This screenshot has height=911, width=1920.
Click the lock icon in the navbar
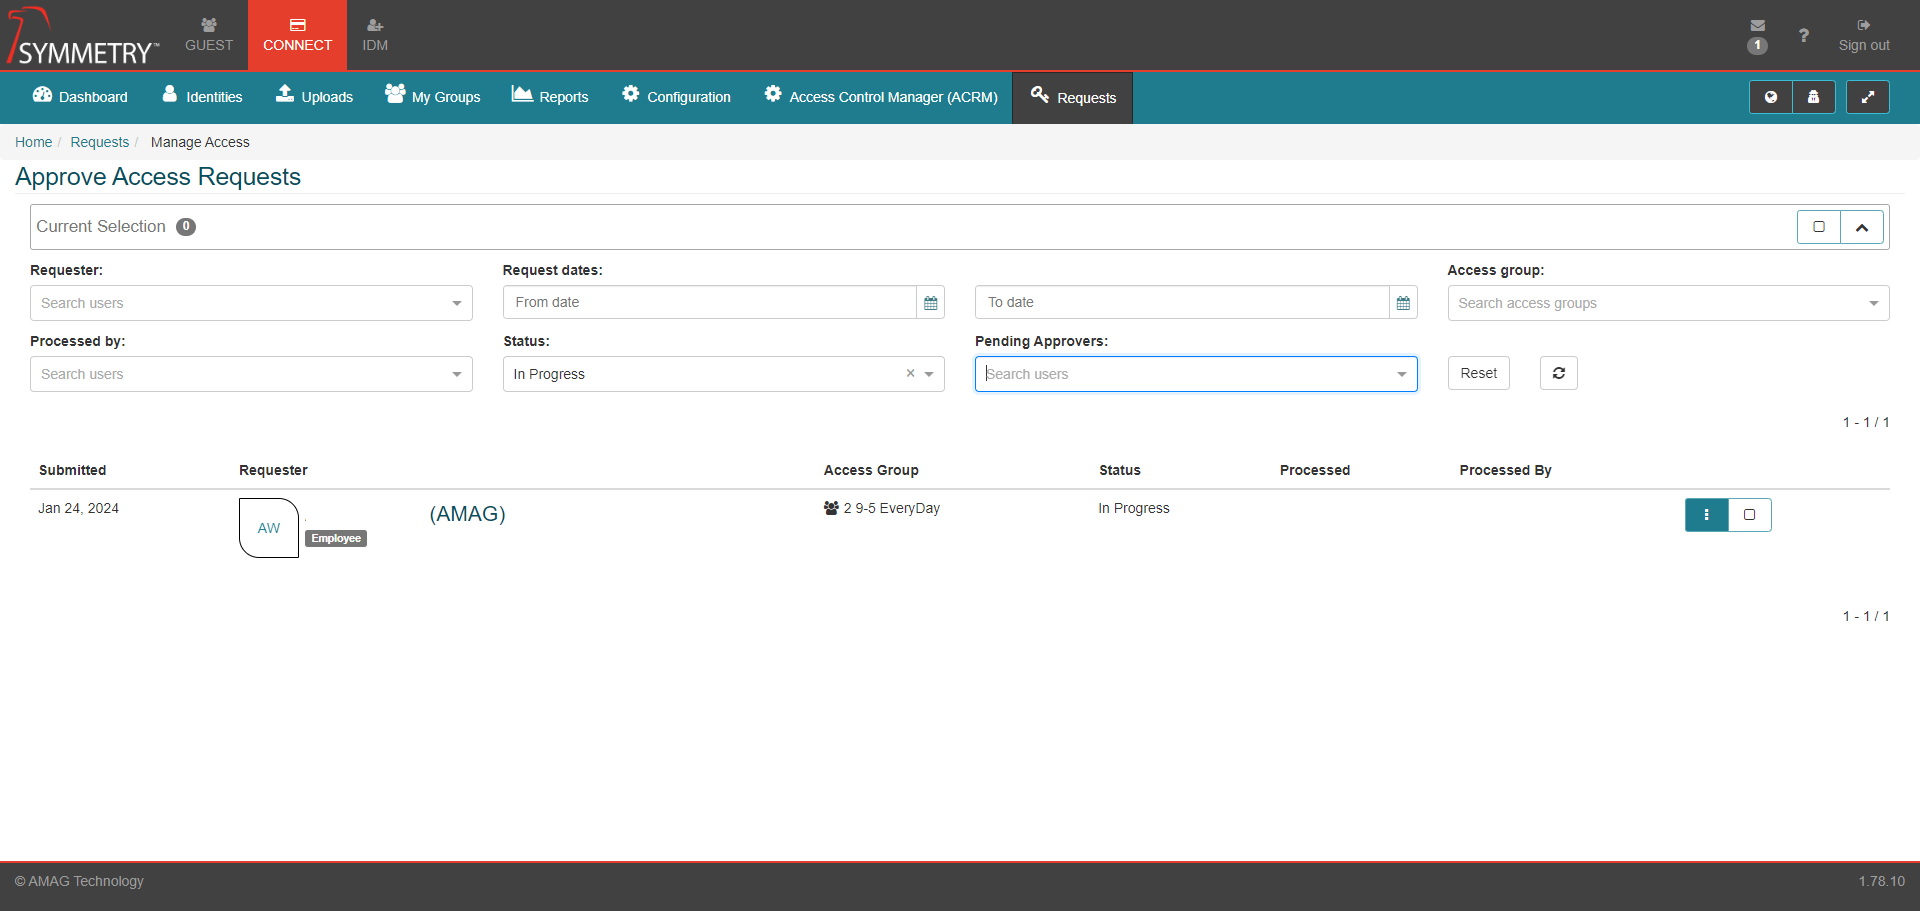click(x=1814, y=97)
